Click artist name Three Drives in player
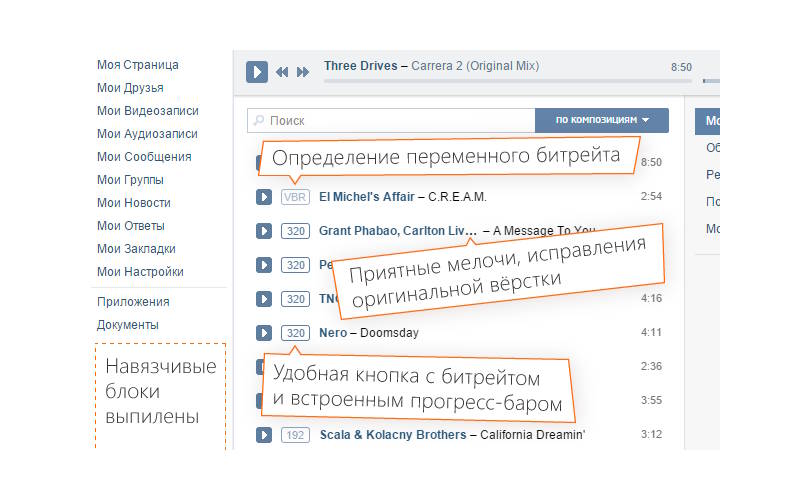Viewport: 800px width, 500px height. pyautogui.click(x=361, y=66)
